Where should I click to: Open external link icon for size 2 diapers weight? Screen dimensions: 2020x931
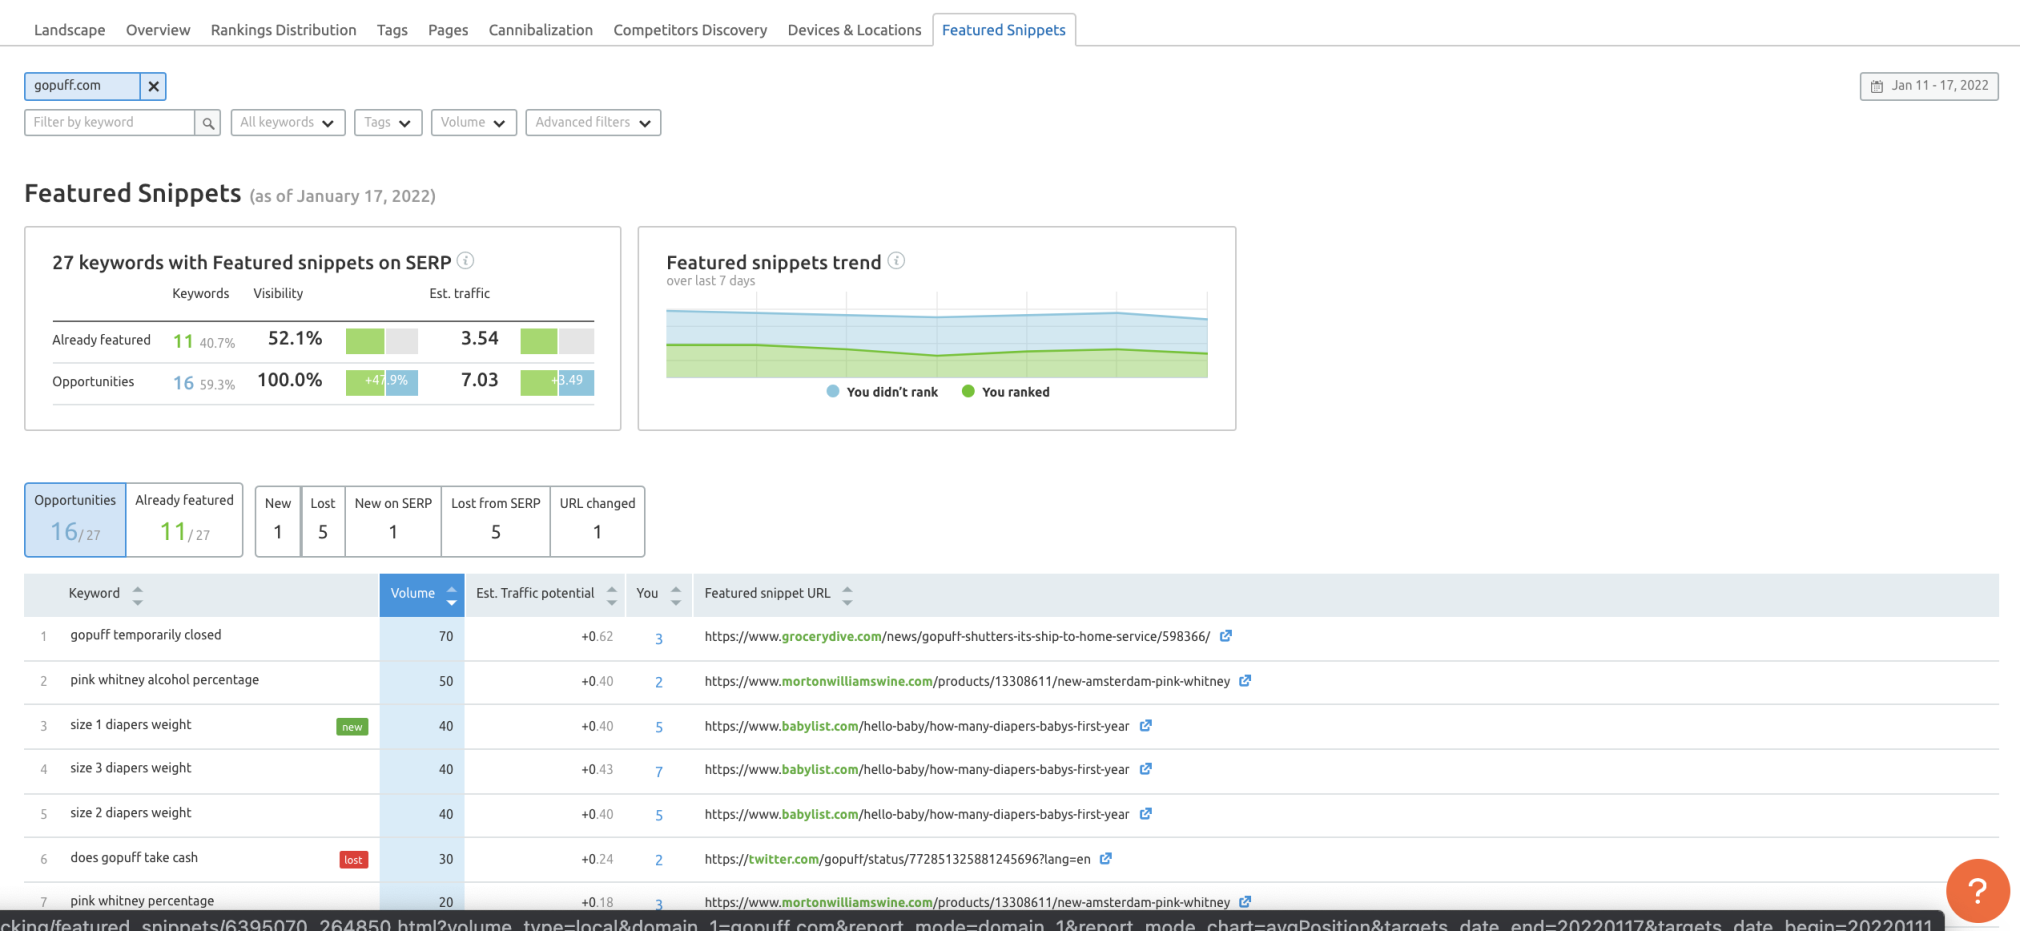point(1146,814)
